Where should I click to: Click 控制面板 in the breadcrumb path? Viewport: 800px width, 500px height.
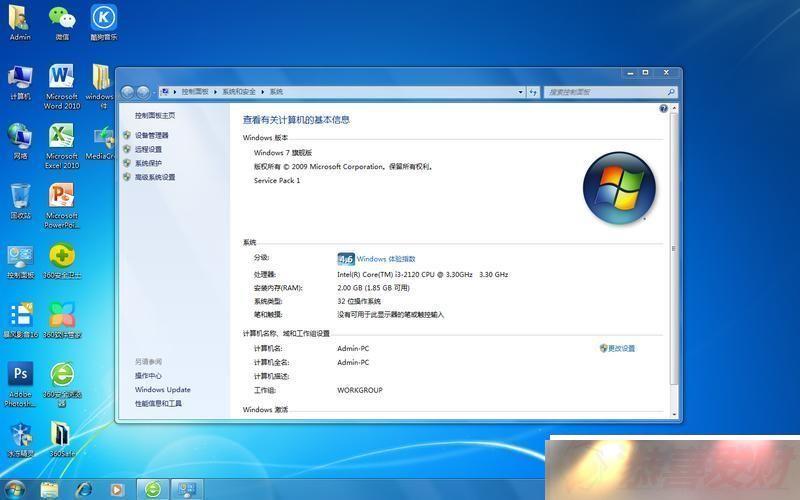click(195, 92)
